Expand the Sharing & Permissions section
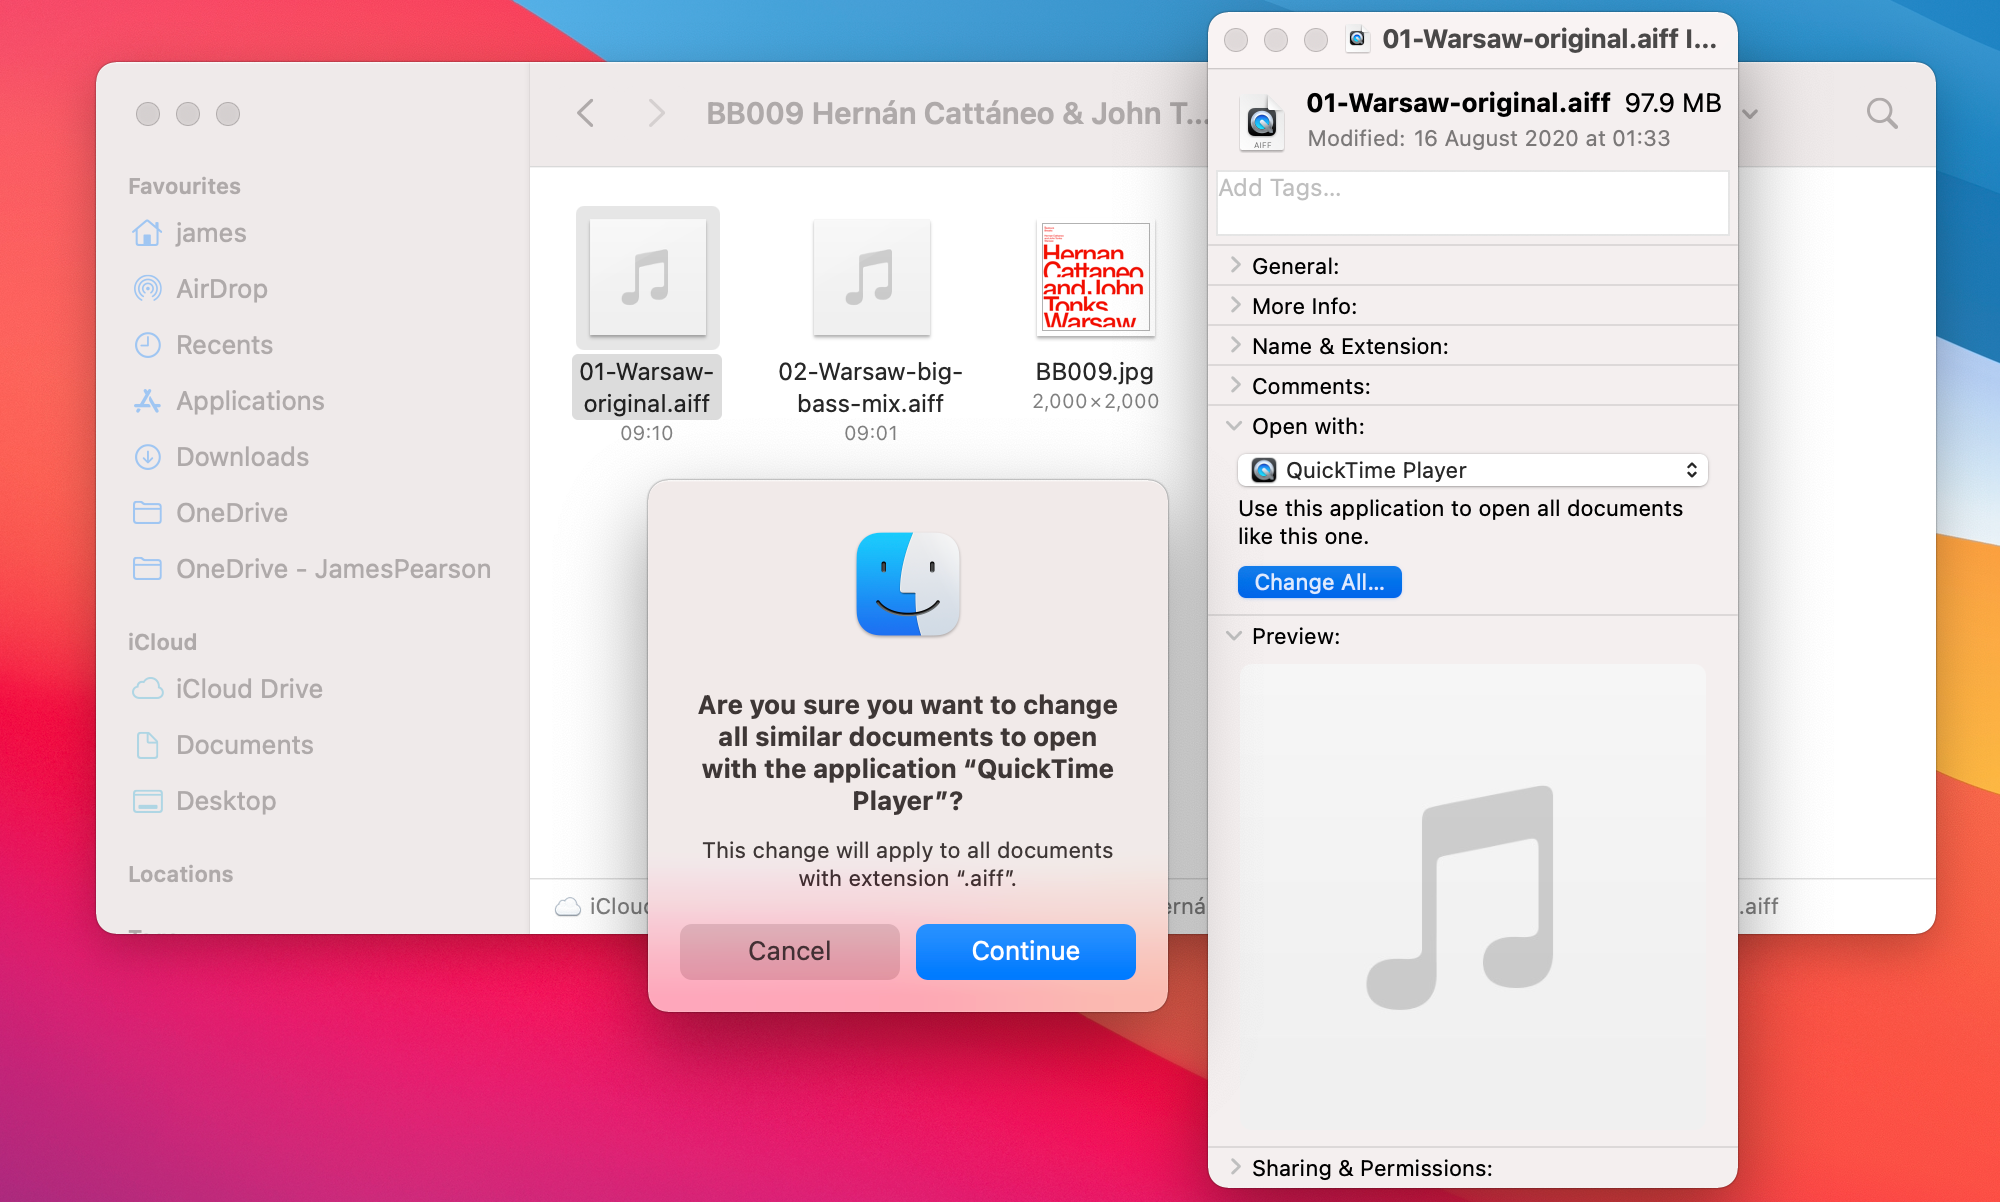Screen dimensions: 2000x1202 1235,1167
